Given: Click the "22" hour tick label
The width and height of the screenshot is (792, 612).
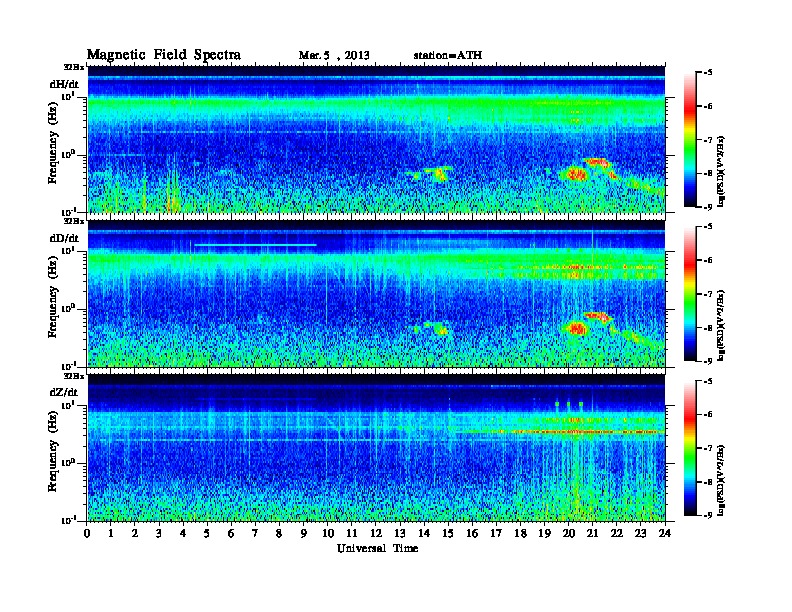Looking at the screenshot, I should (617, 533).
